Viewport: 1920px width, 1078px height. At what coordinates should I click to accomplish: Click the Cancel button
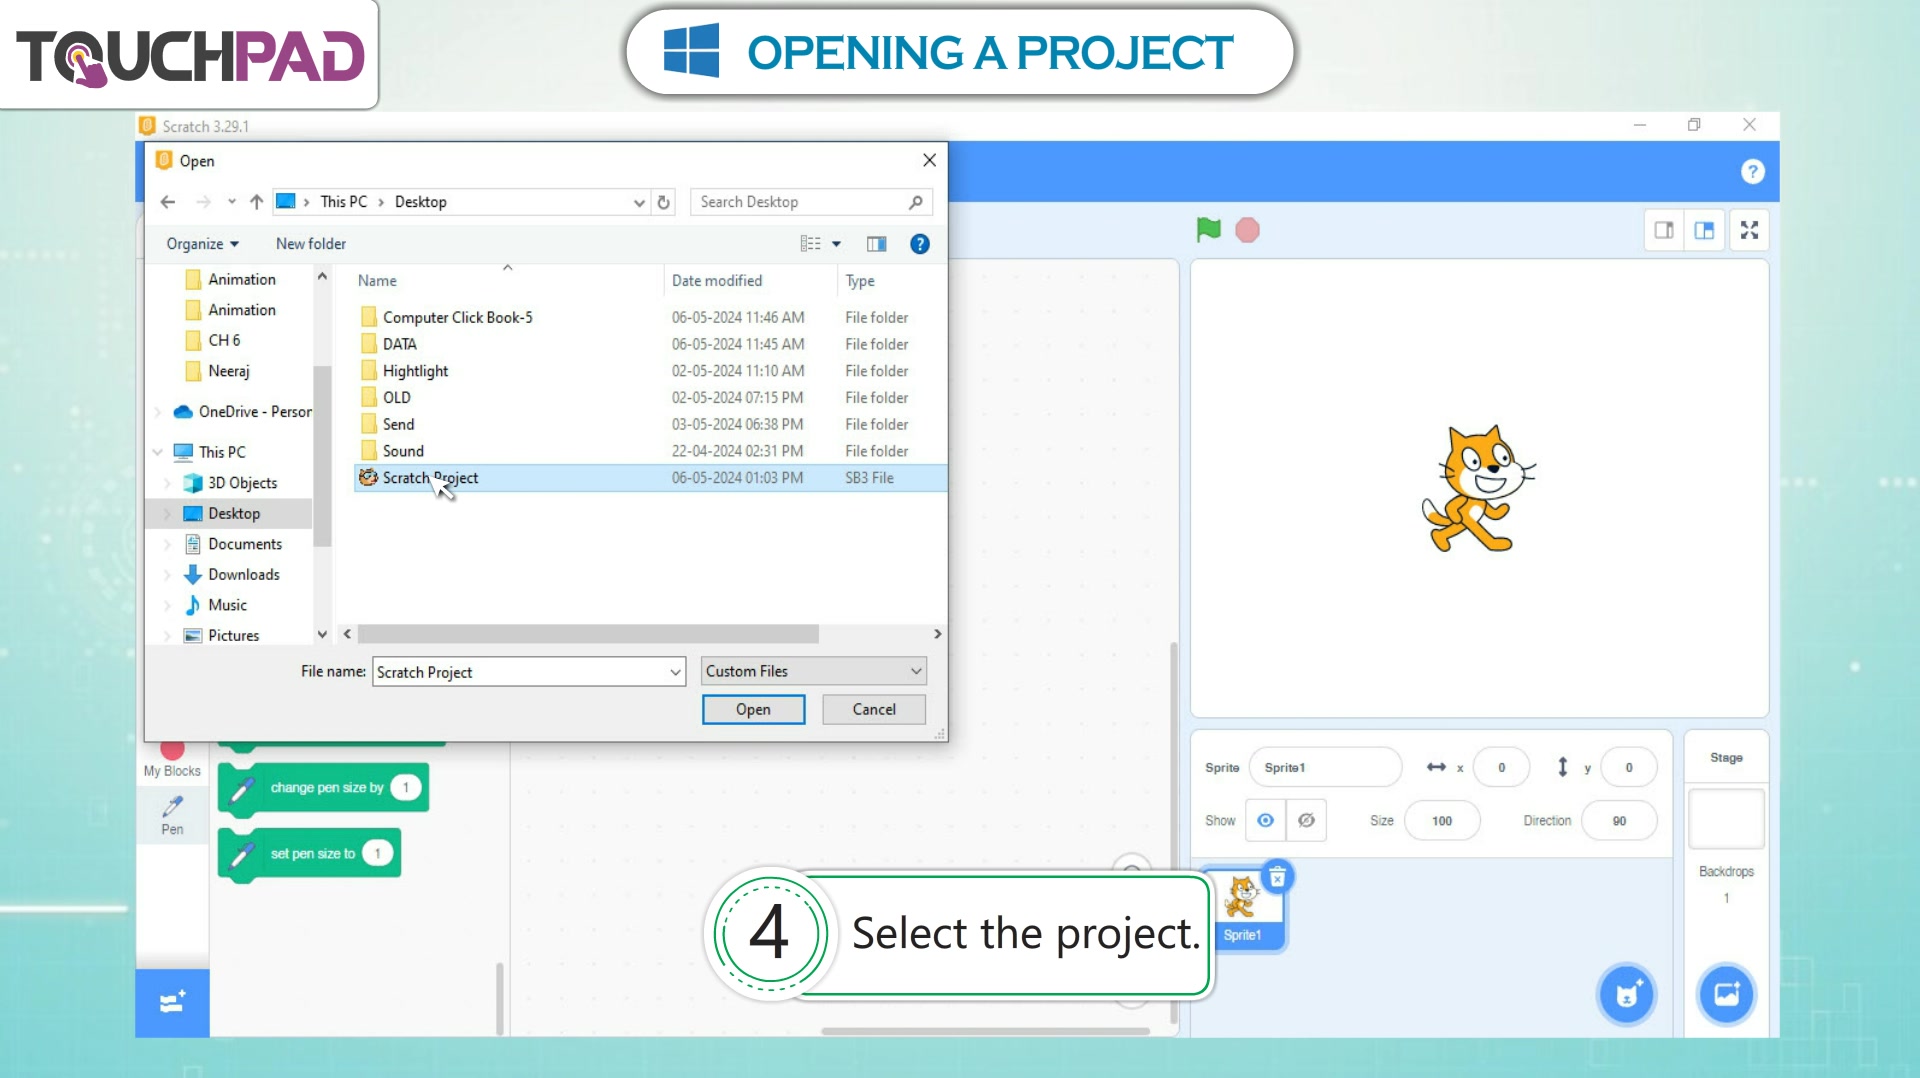point(874,709)
